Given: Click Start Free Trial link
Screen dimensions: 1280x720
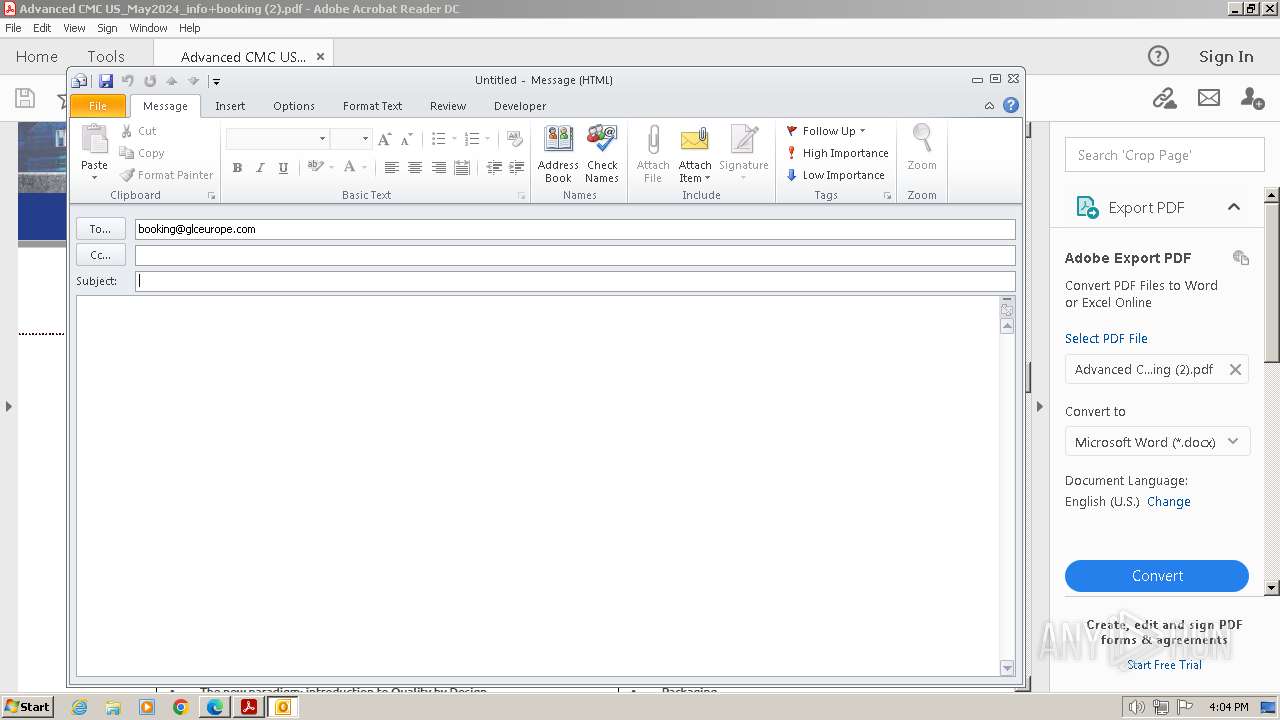Looking at the screenshot, I should click(1164, 665).
